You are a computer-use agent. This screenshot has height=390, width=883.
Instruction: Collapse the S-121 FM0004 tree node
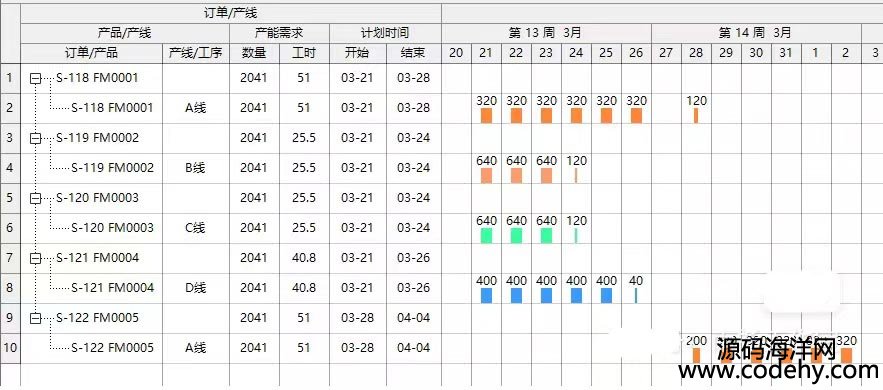pos(35,258)
